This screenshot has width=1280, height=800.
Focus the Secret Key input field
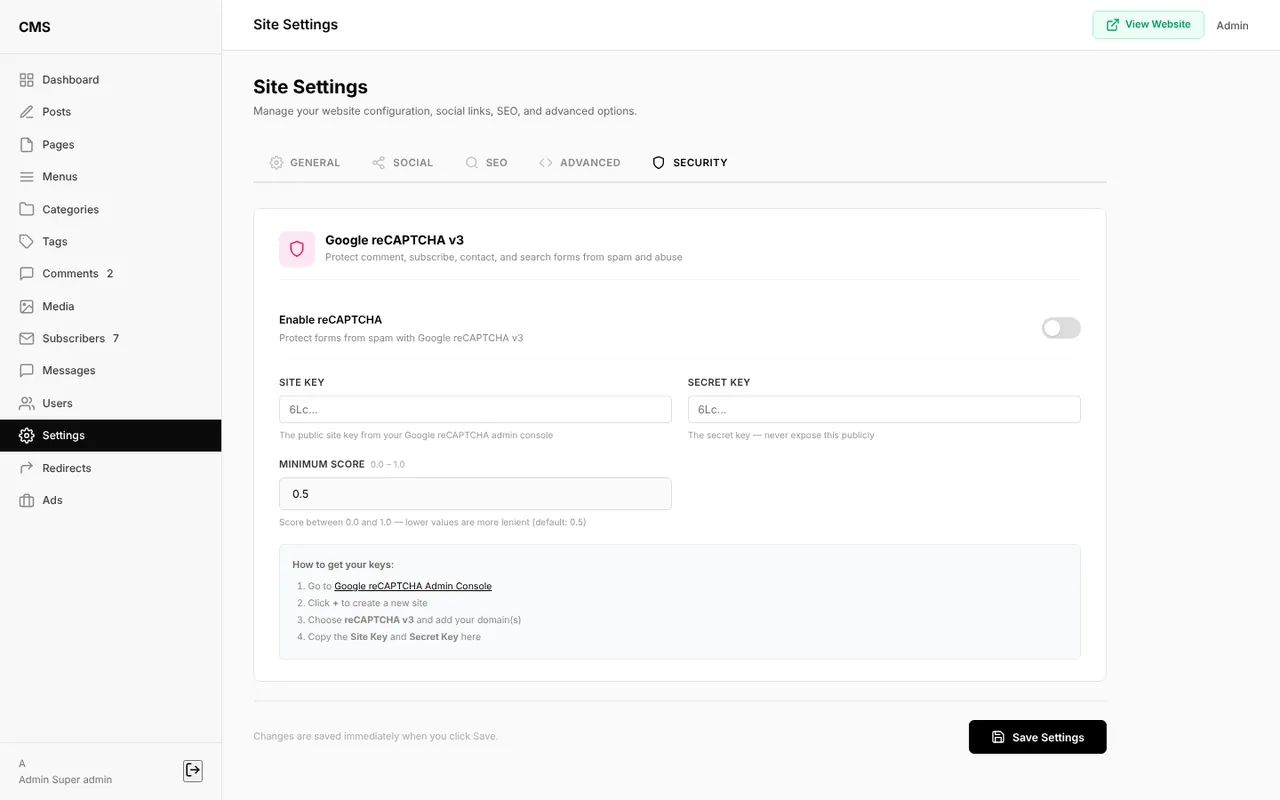[884, 409]
